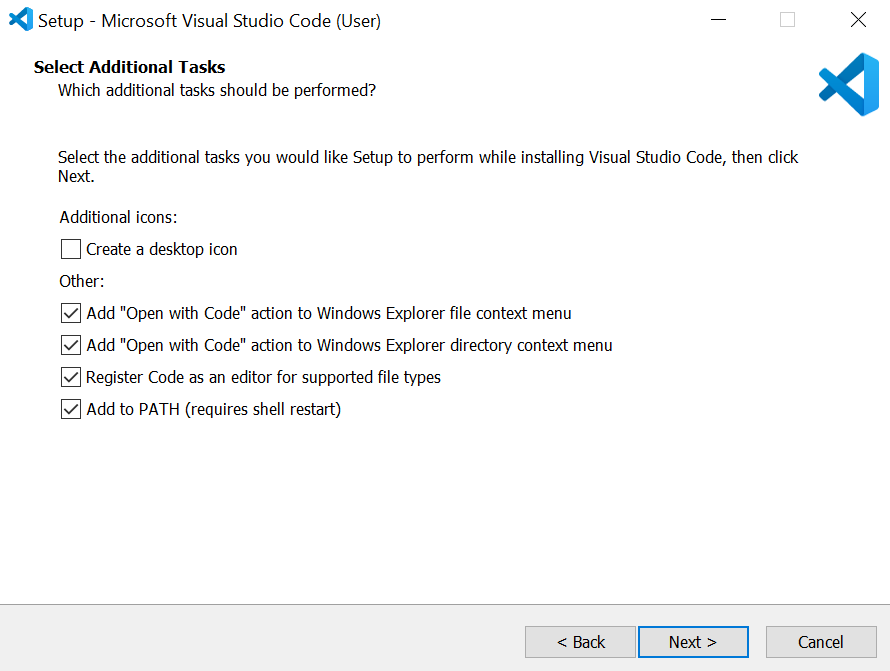Cancel the Visual Studio Code installation
This screenshot has width=890, height=671.
pos(821,641)
